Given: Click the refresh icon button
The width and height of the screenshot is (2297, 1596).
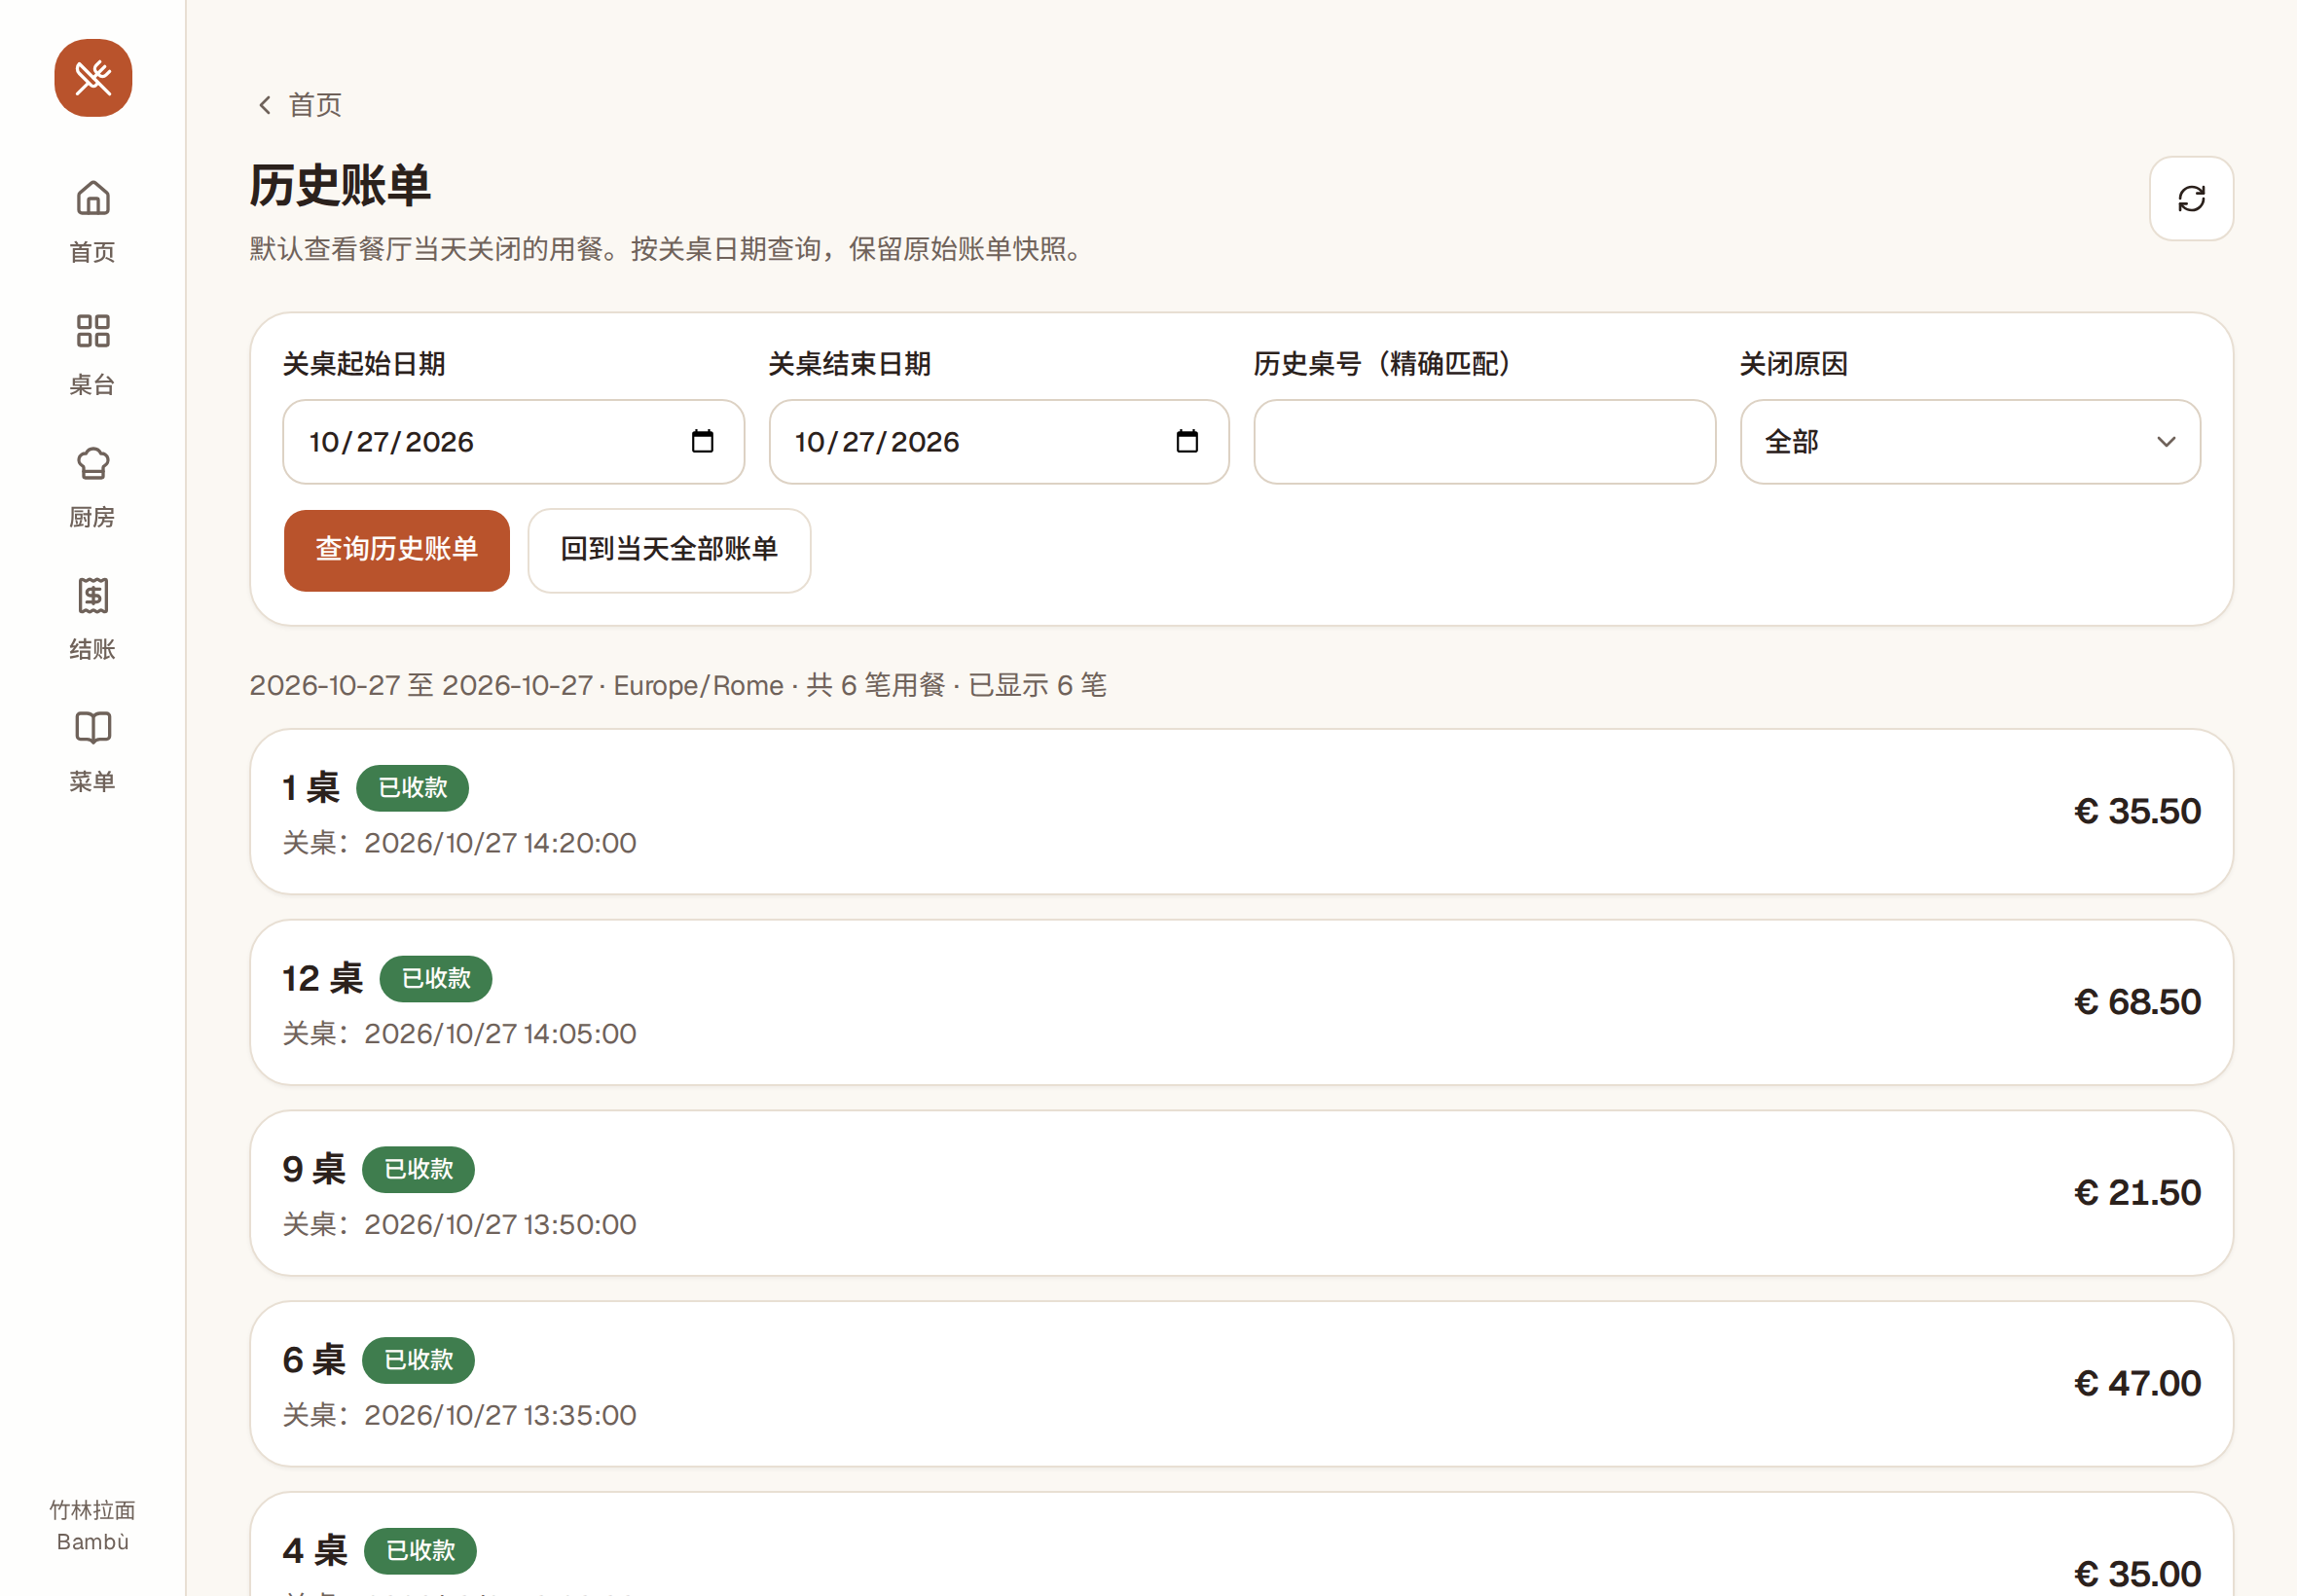Looking at the screenshot, I should tap(2191, 198).
